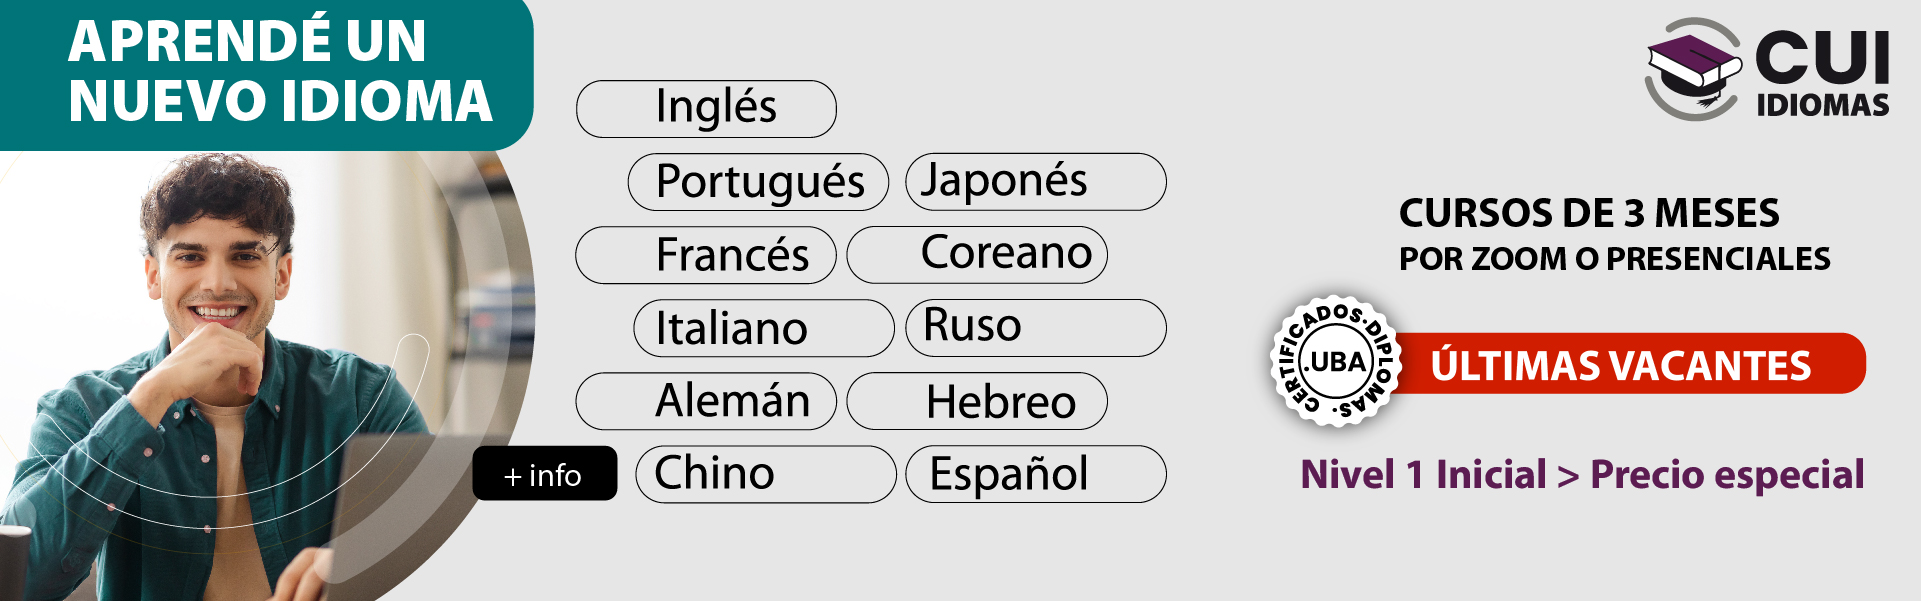The width and height of the screenshot is (1921, 601).
Task: Follow the Nivel 1 Inicial Precio especial link
Action: 1582,474
